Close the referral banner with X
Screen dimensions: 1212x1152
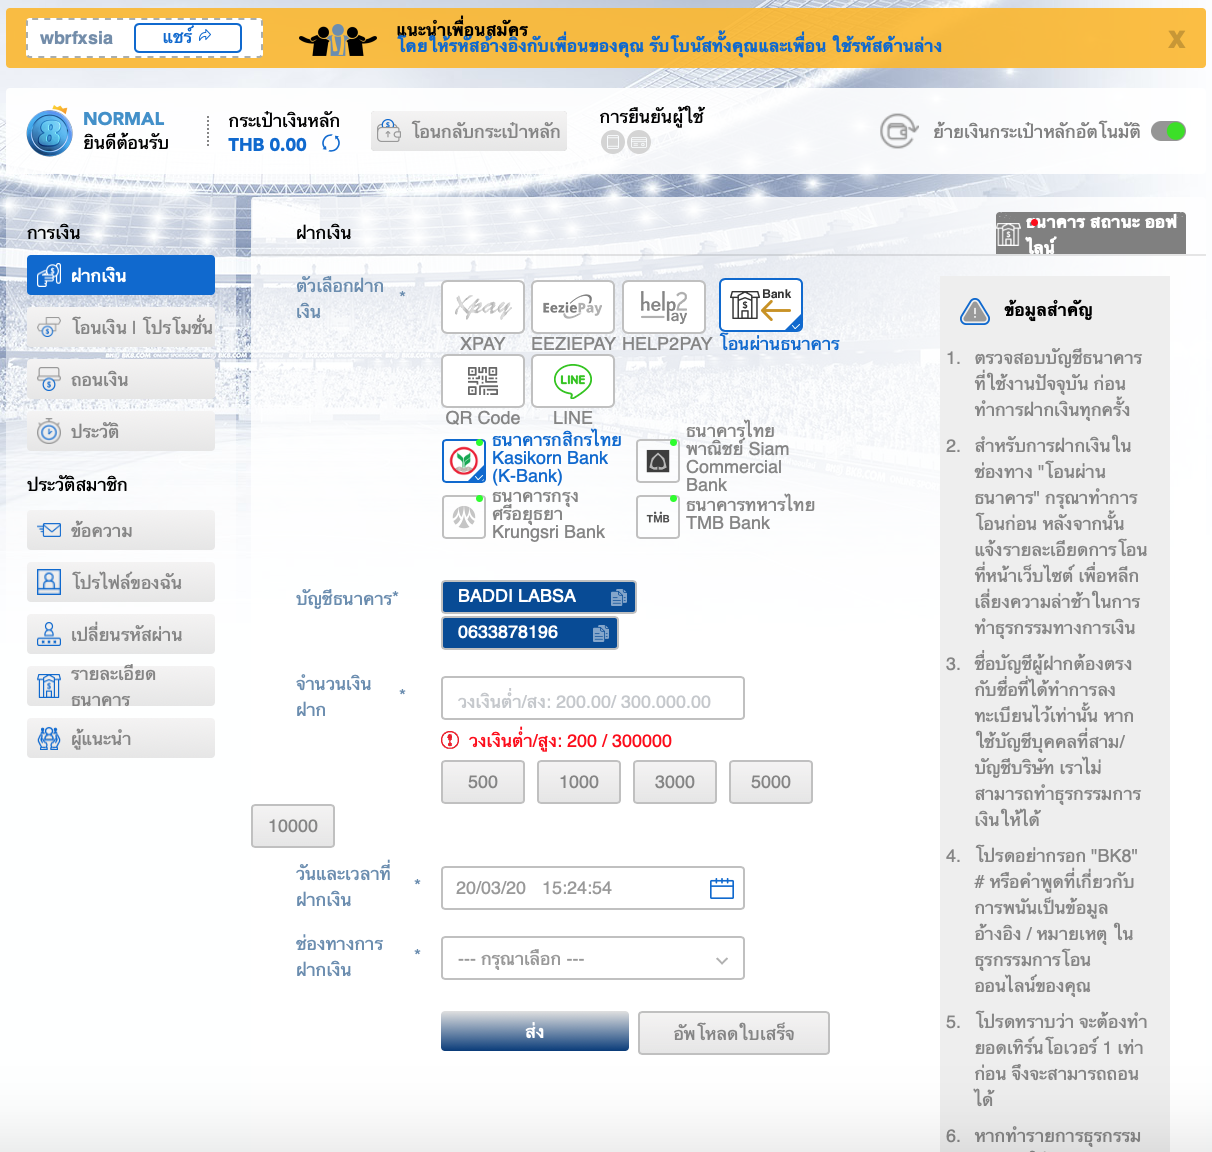point(1176,39)
